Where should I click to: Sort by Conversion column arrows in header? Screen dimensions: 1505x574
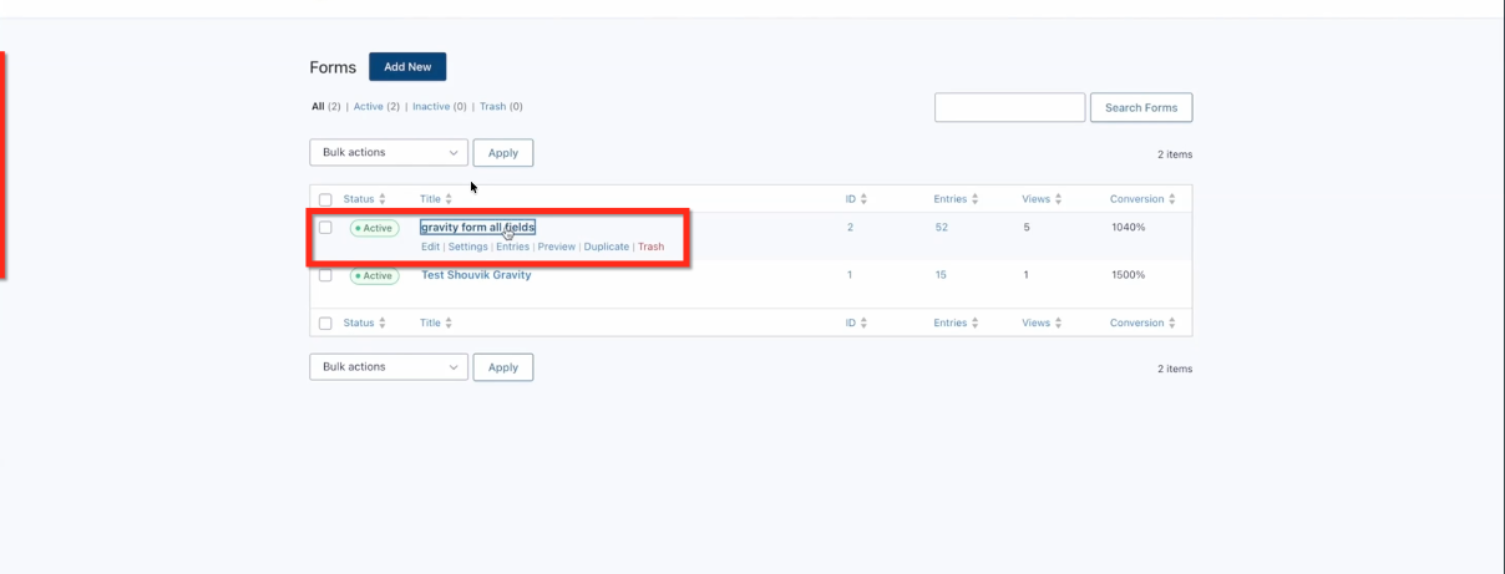1172,199
